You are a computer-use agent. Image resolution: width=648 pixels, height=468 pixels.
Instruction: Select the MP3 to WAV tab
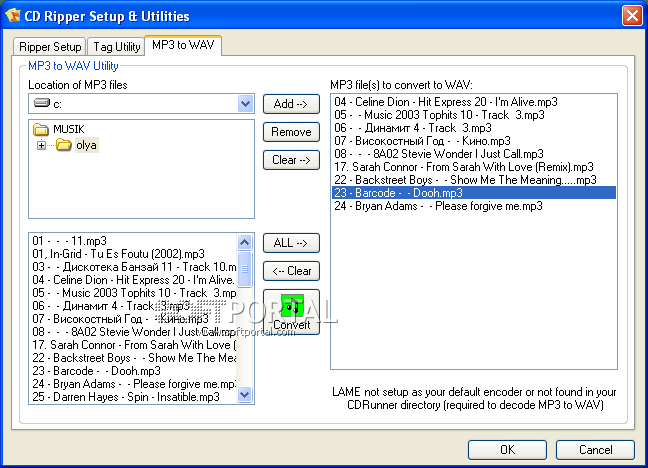point(183,45)
